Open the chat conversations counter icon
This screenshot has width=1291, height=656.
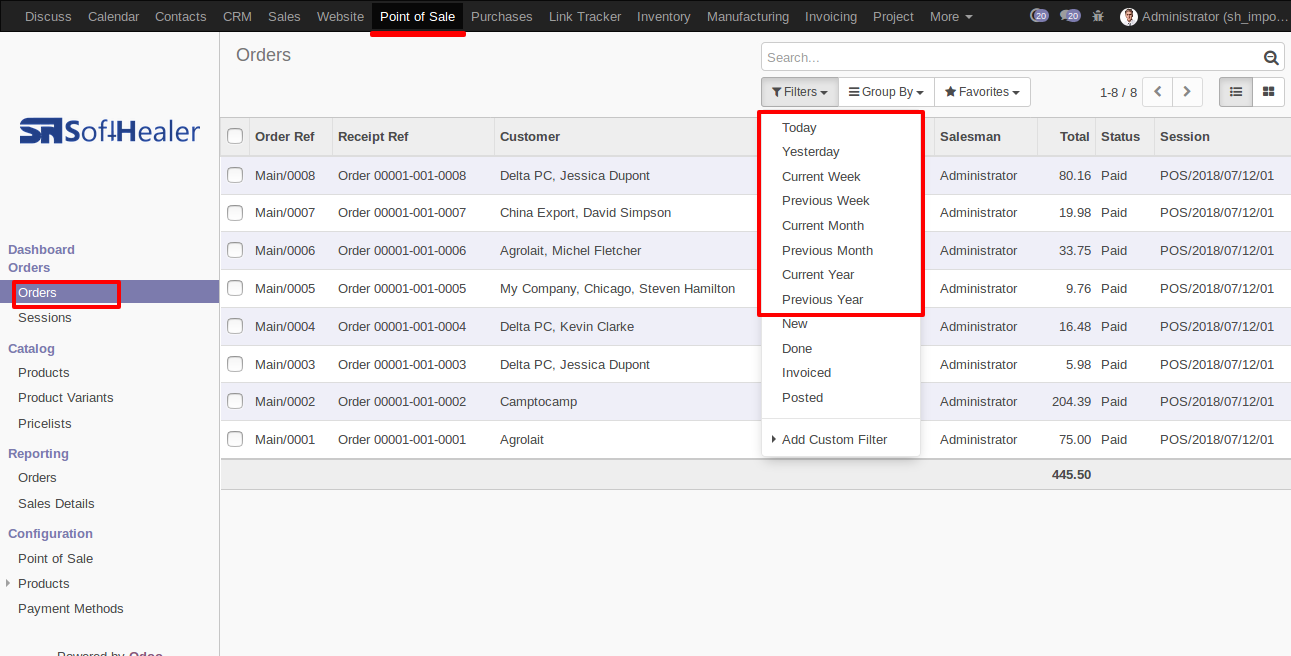pos(1070,16)
